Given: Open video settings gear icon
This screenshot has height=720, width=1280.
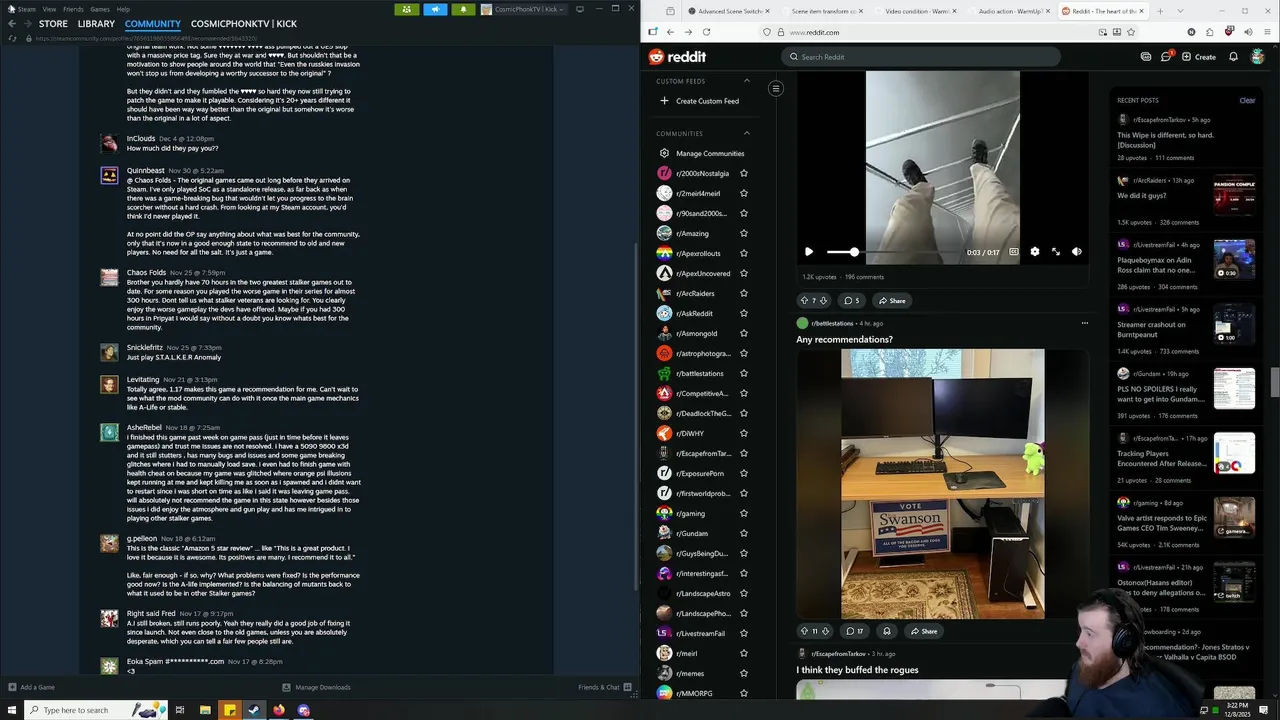Looking at the screenshot, I should [1034, 252].
